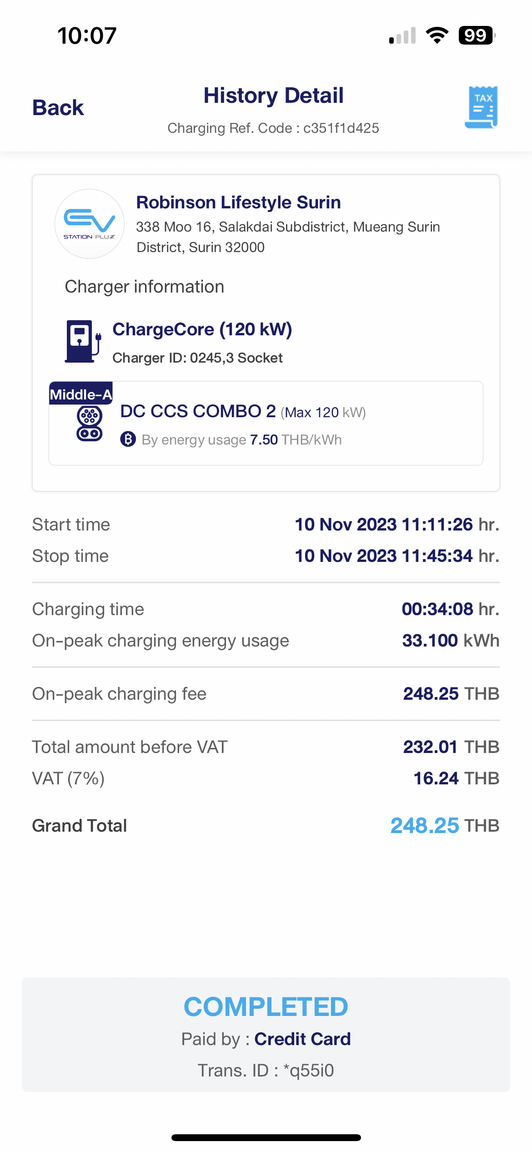Viewport: 532px width, 1152px height.
Task: Tap the Robinson Lifestyle Surin station name
Action: tap(239, 202)
